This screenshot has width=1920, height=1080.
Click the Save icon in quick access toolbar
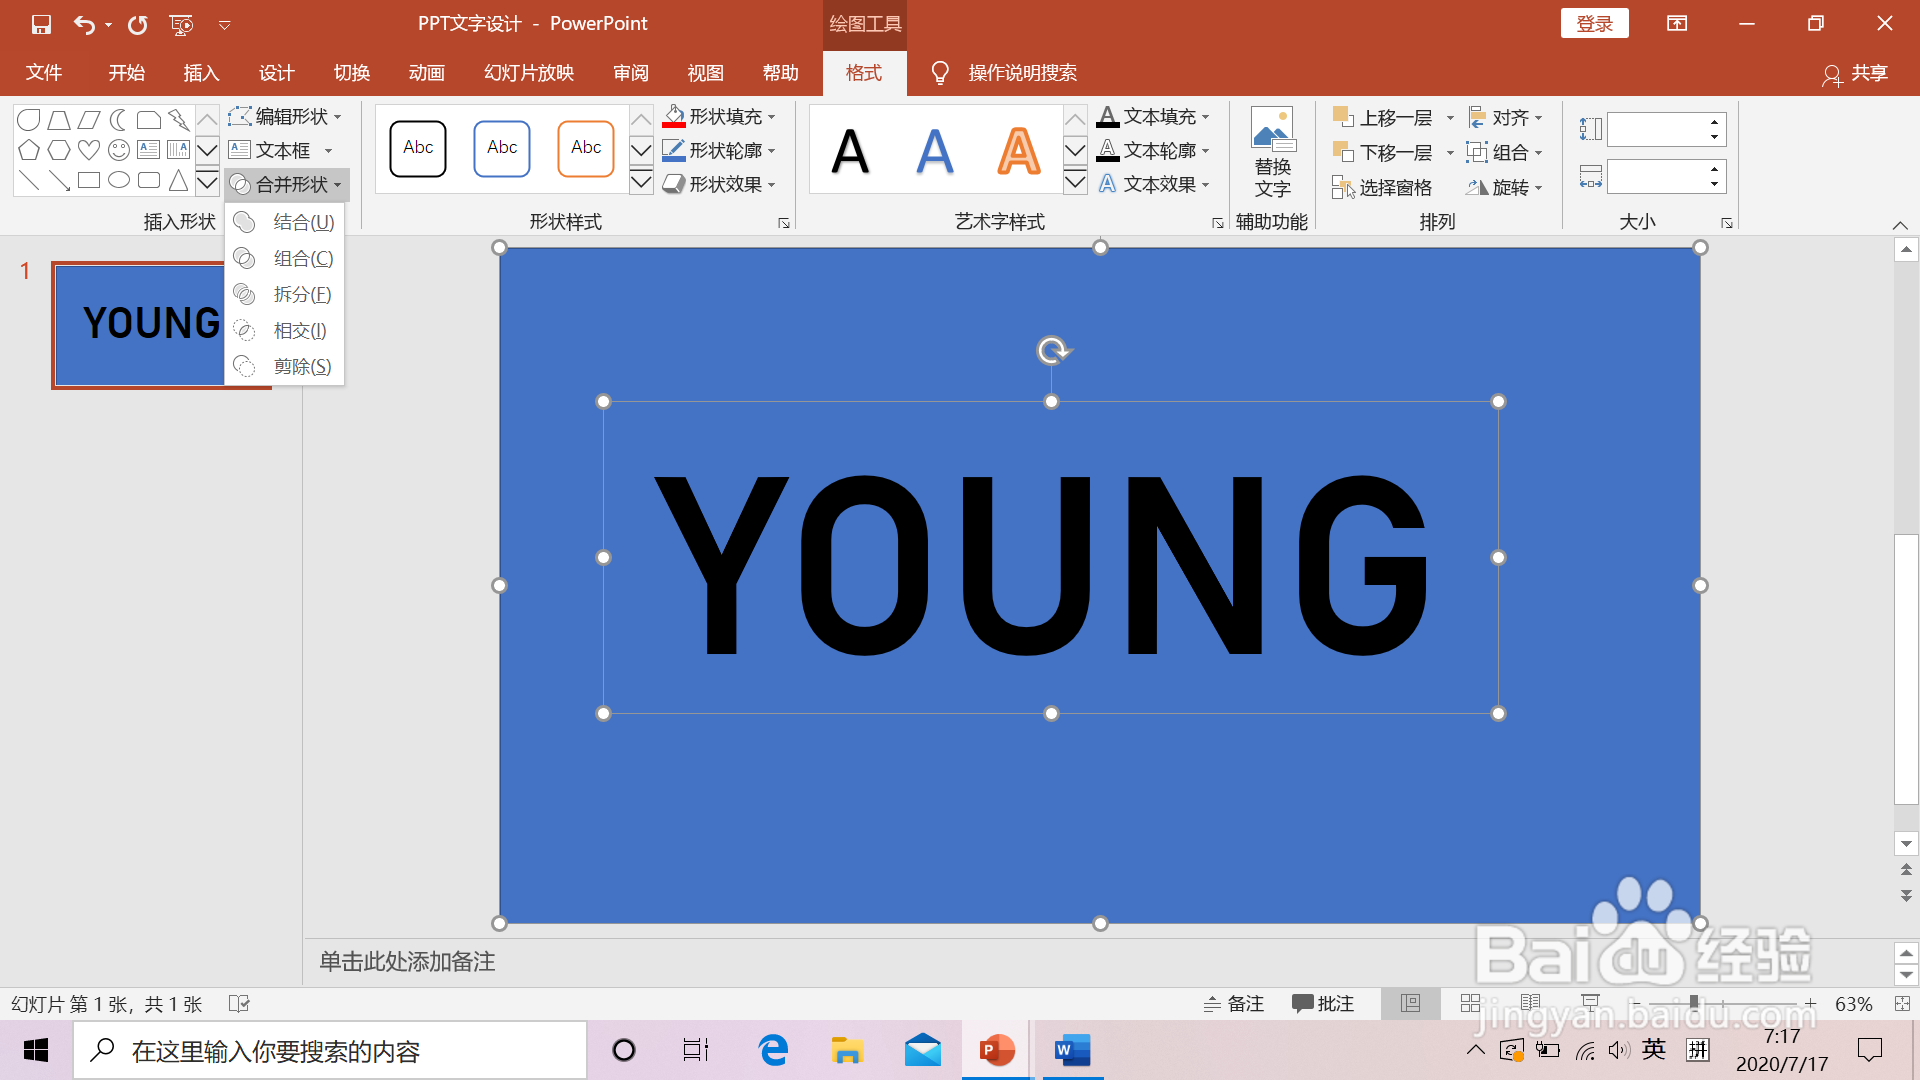pos(41,24)
